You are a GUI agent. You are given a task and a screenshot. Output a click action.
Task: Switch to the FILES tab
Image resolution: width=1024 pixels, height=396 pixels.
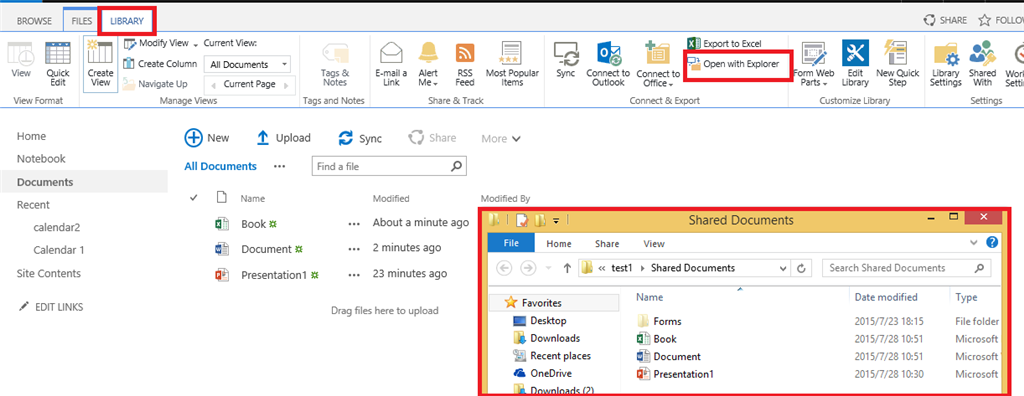pos(82,22)
